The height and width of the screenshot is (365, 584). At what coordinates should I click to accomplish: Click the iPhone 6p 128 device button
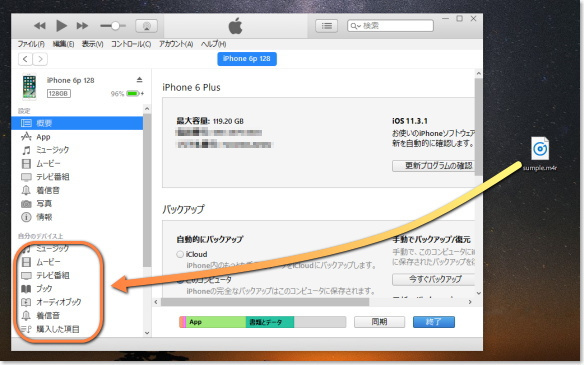point(247,58)
